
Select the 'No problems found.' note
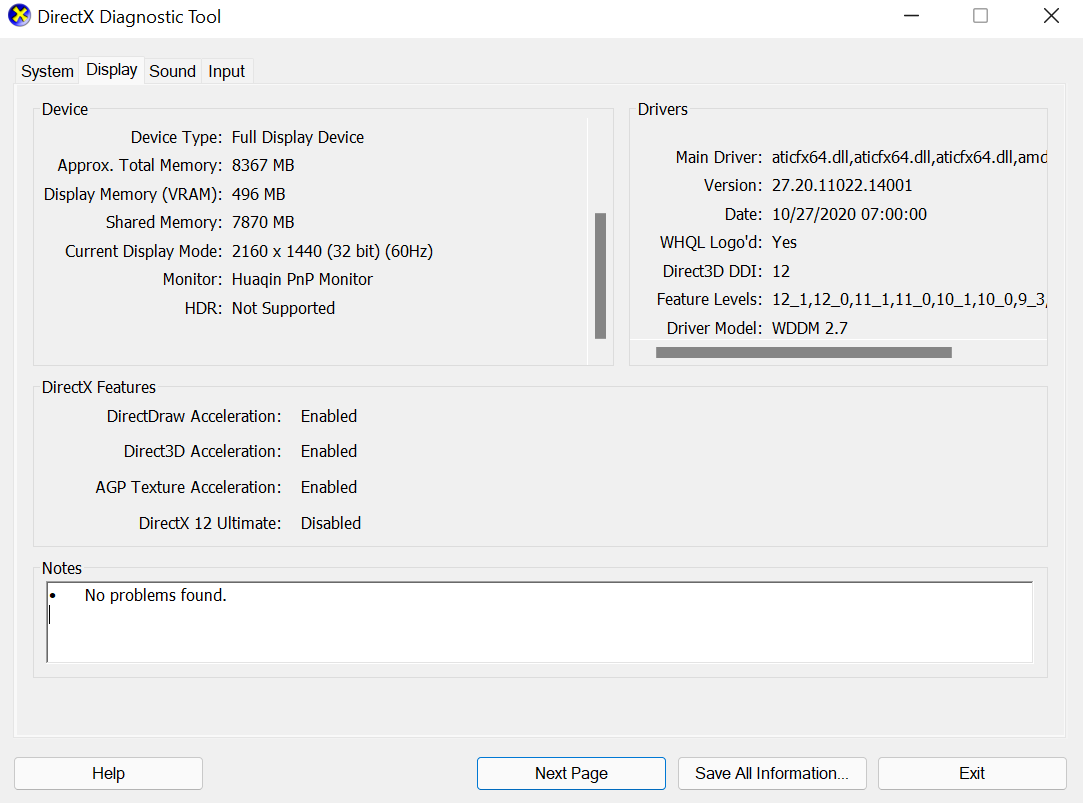(155, 595)
